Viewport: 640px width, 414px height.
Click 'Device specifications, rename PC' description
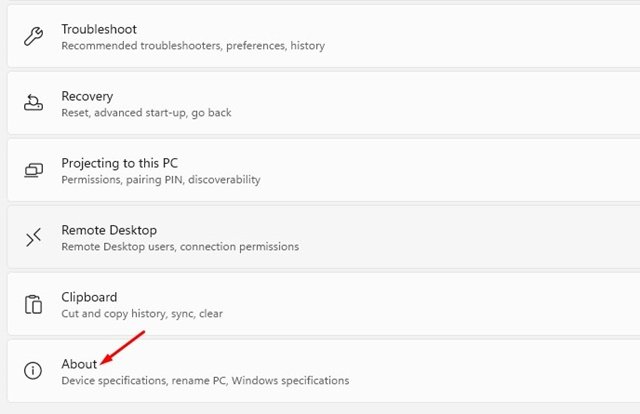tap(144, 381)
